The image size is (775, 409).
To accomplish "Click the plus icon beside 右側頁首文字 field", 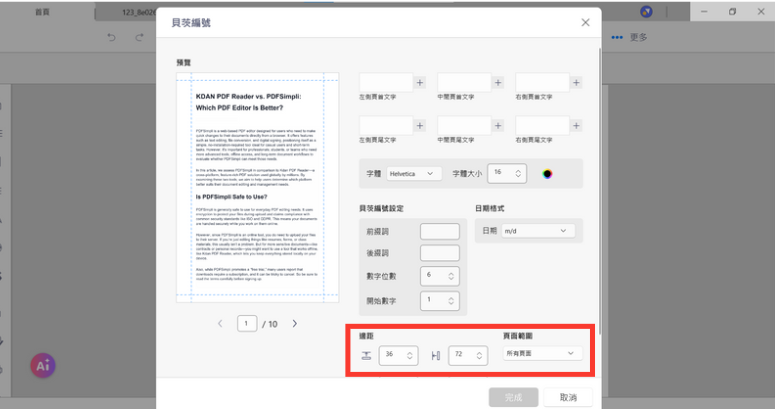I will 577,83.
